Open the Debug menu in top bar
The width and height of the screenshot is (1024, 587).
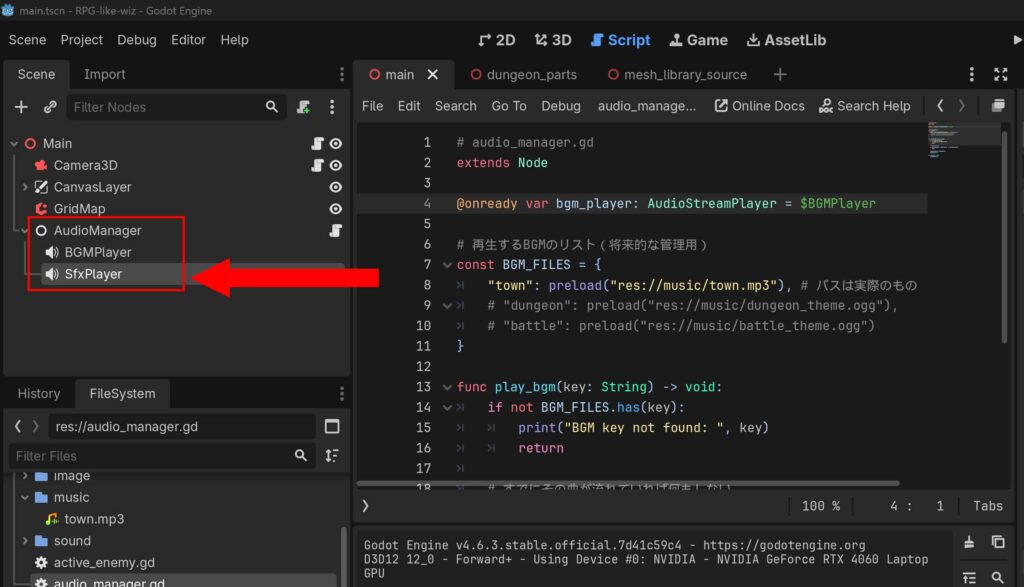pos(136,40)
